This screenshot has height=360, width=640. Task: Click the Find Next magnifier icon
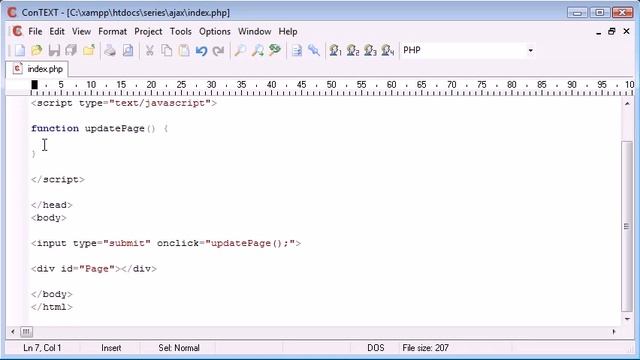[258, 51]
